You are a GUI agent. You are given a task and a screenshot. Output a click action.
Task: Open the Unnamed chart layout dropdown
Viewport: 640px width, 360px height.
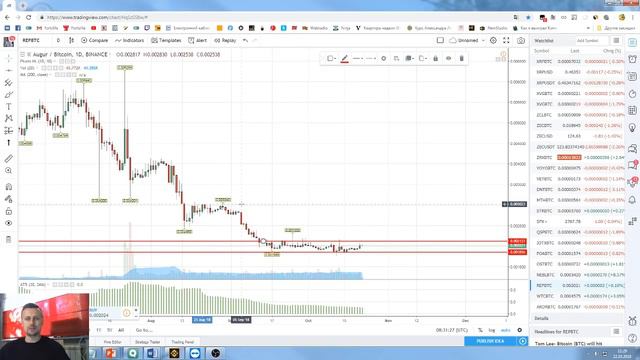click(x=467, y=40)
